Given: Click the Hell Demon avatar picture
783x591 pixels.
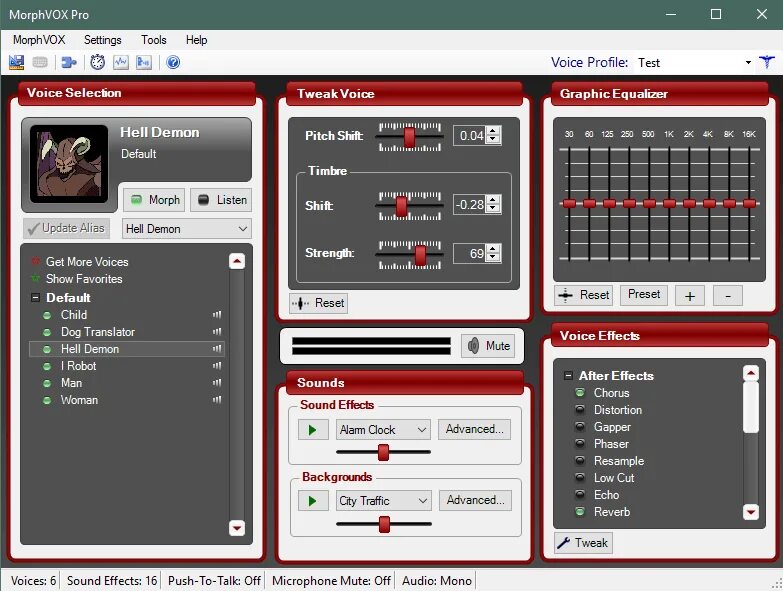Looking at the screenshot, I should pos(69,164).
